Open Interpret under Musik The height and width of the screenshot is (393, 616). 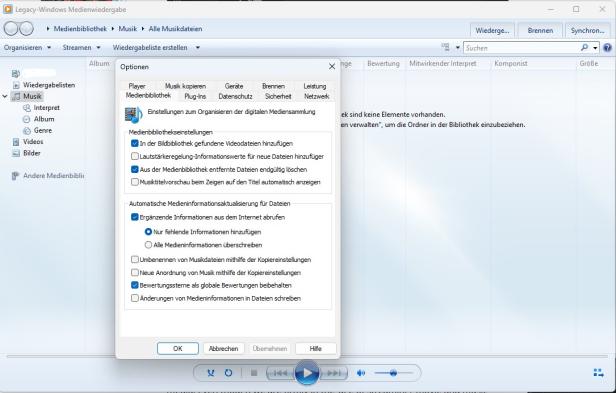[46, 108]
